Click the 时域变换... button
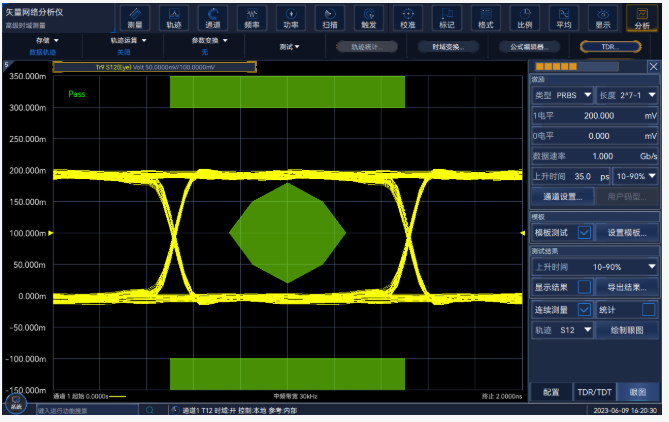Image resolution: width=669 pixels, height=422 pixels. (x=448, y=47)
